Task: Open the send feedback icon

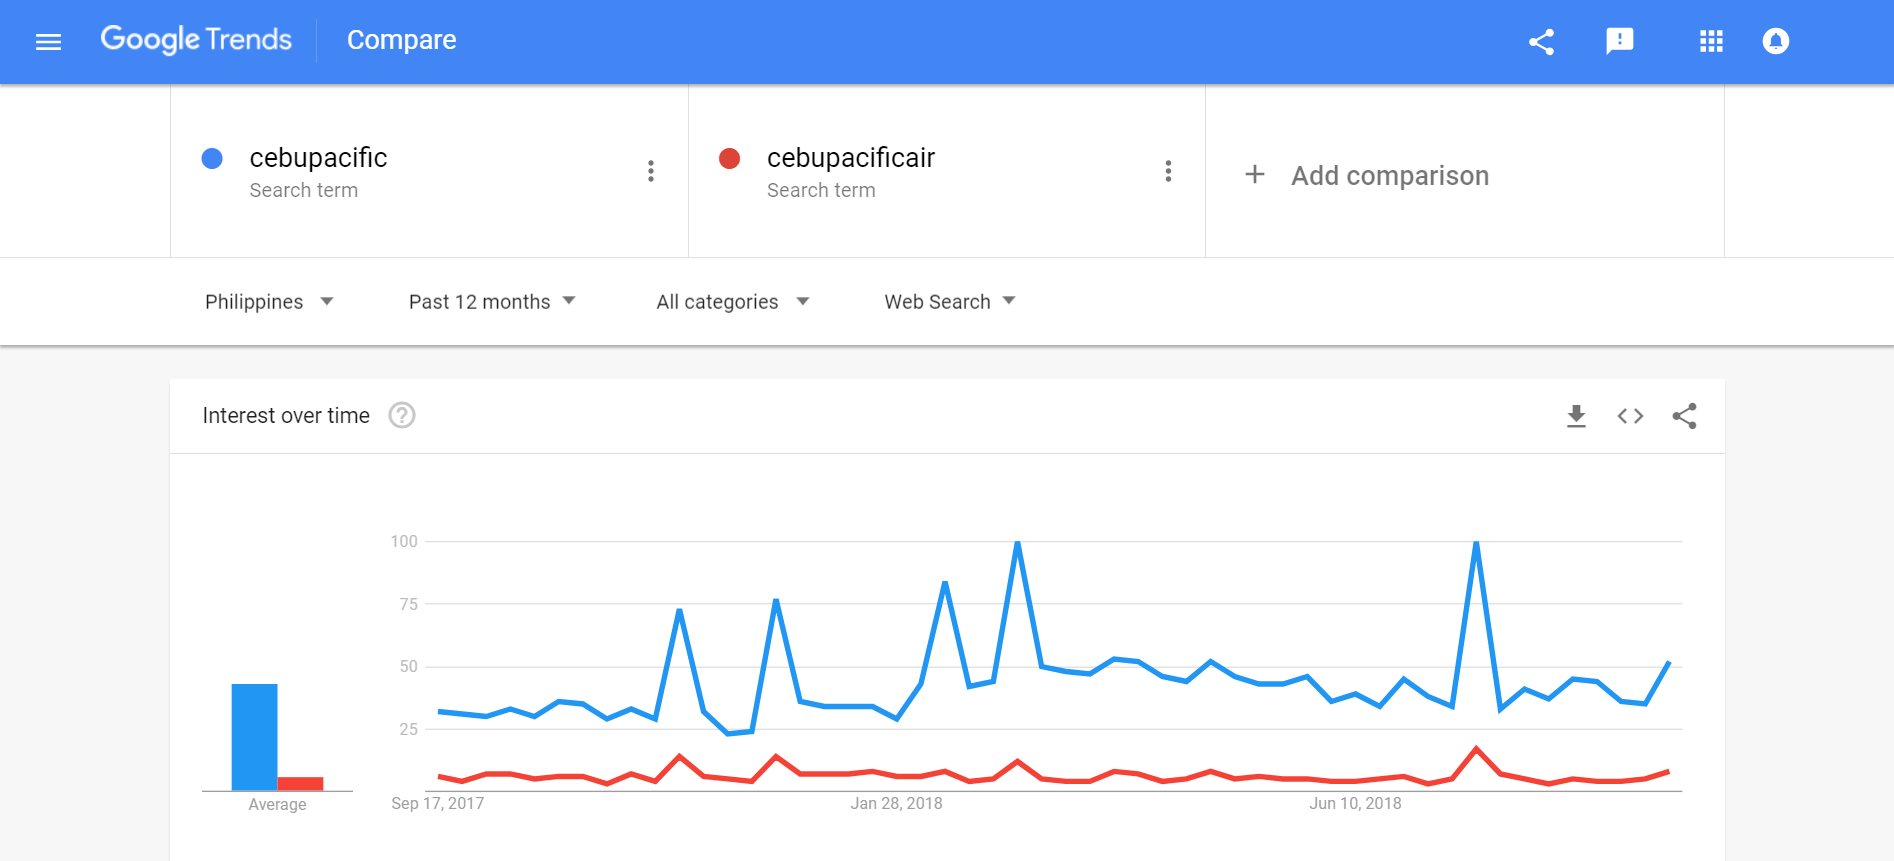Action: (1619, 41)
